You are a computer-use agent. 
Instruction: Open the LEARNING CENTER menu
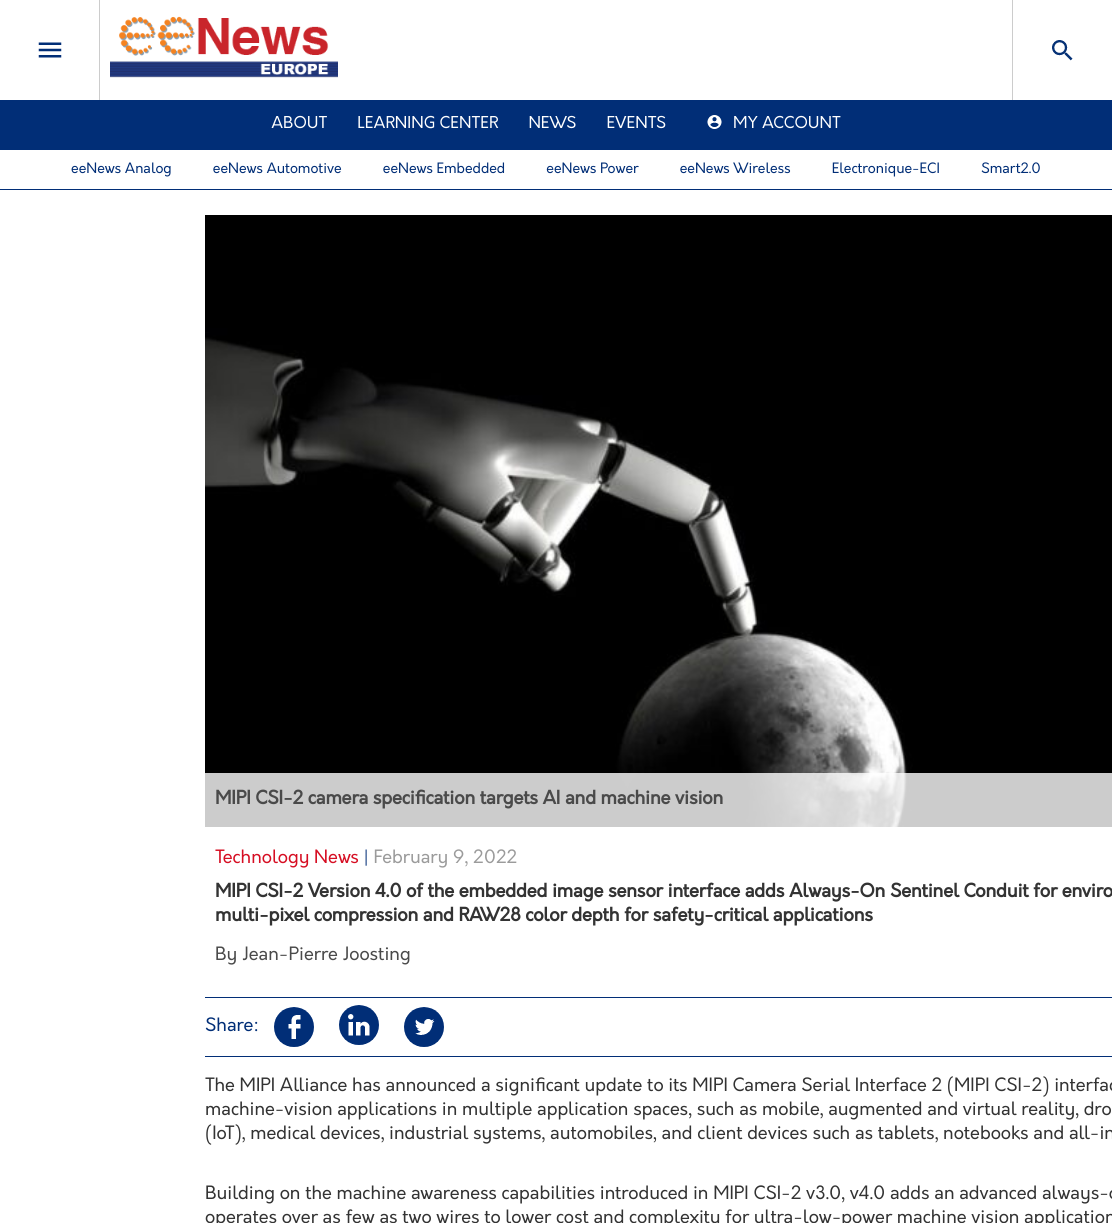point(427,123)
